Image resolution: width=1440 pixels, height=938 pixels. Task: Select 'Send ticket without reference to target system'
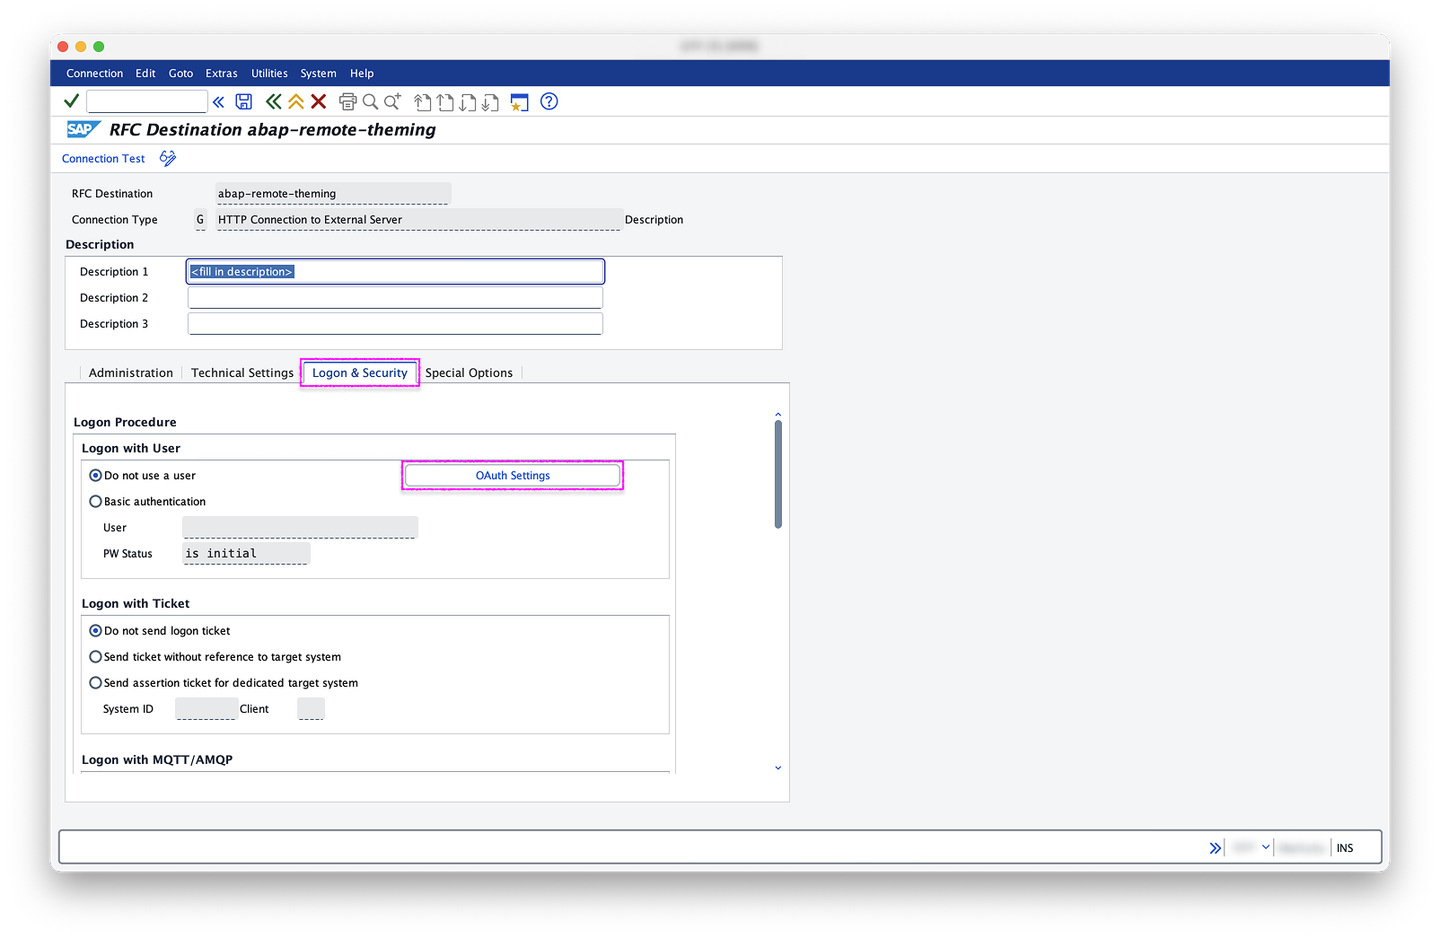[x=96, y=657]
